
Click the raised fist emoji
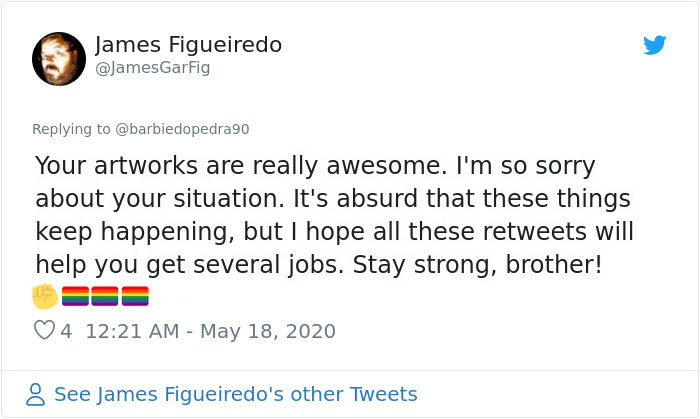coord(45,296)
